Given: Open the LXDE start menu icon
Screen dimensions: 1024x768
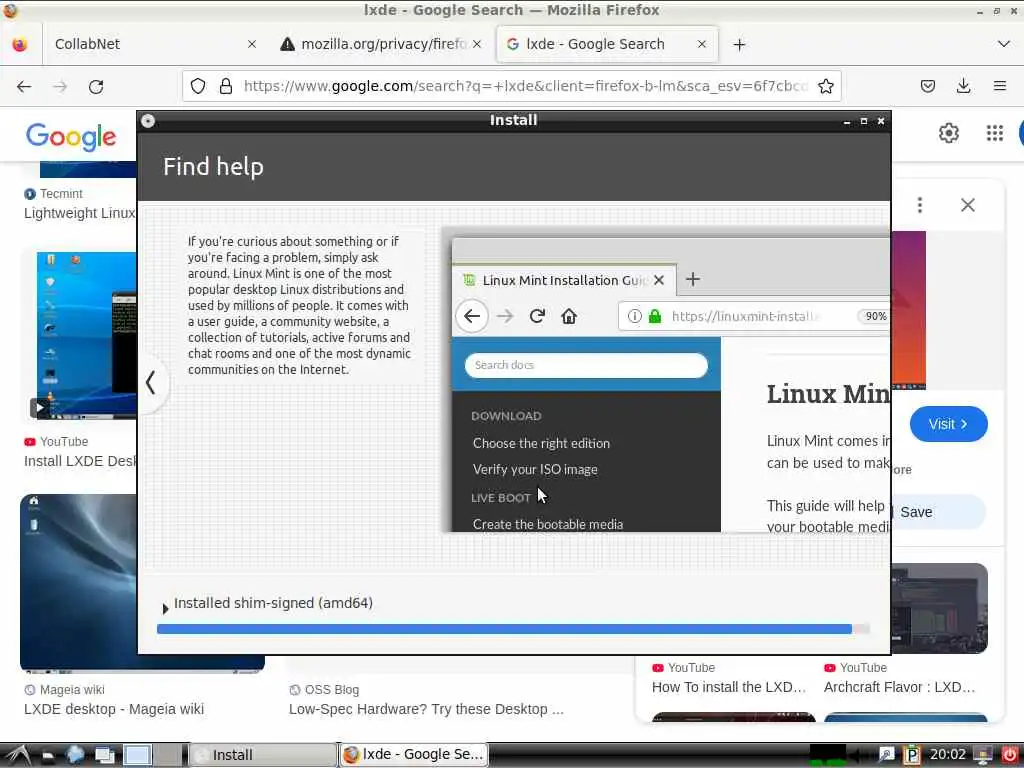Looking at the screenshot, I should [x=17, y=755].
